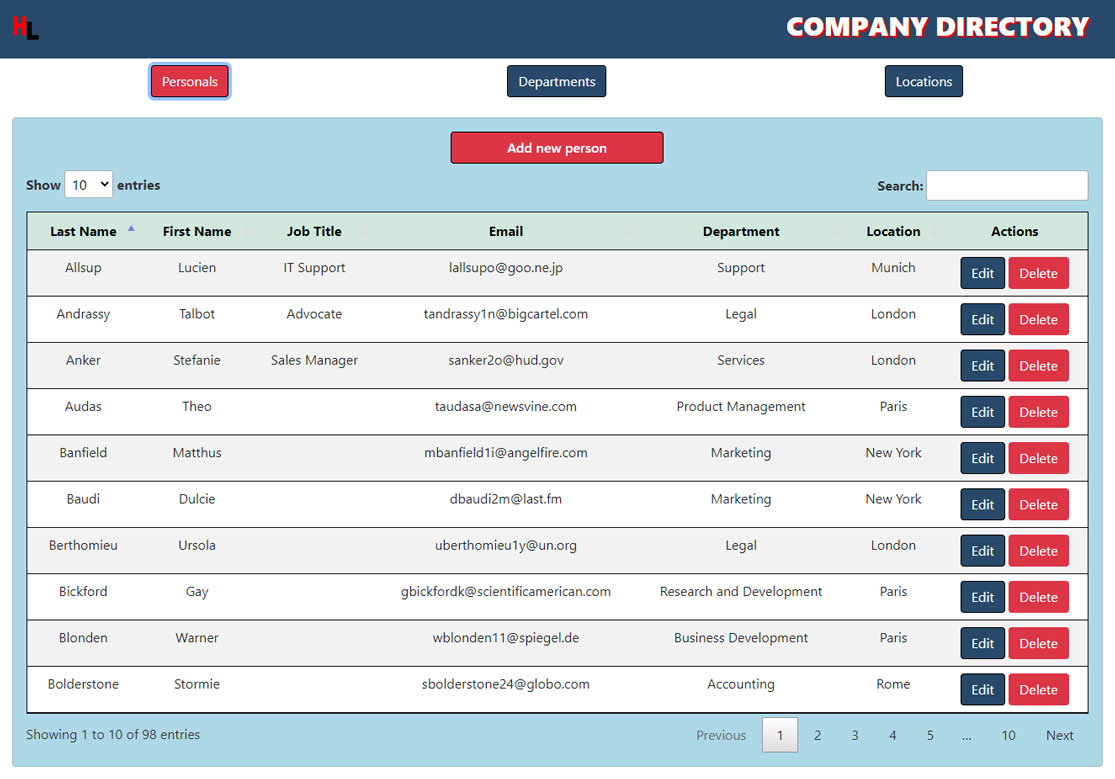The height and width of the screenshot is (779, 1115).
Task: Edit the Berthomieu record
Action: pos(982,551)
